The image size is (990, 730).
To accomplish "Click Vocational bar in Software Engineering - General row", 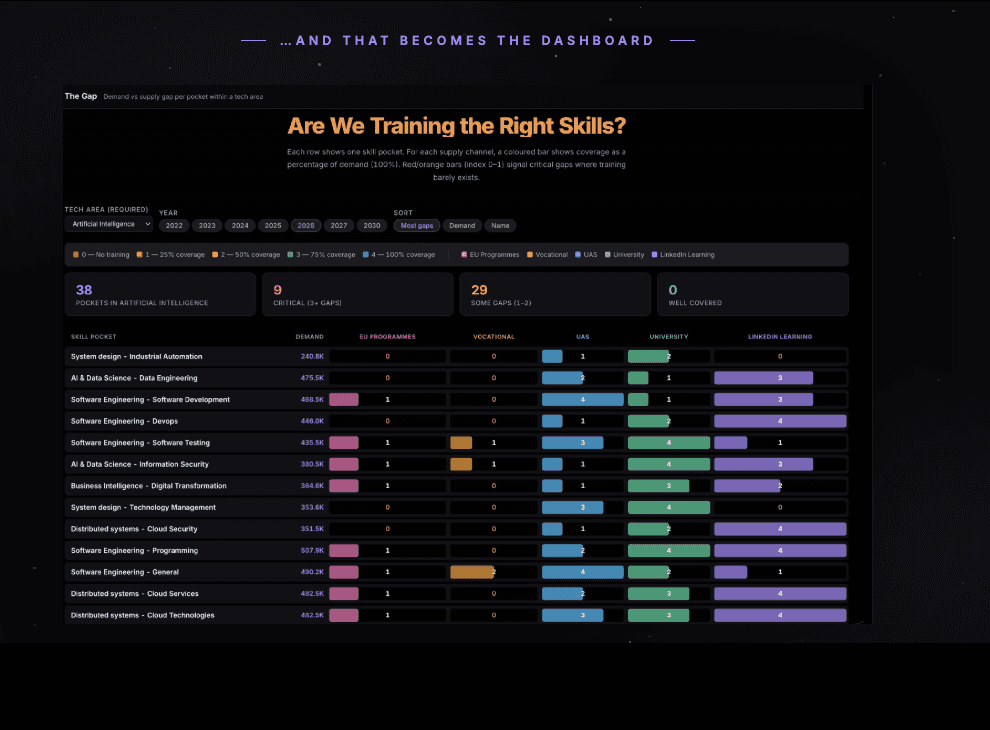I will point(472,571).
